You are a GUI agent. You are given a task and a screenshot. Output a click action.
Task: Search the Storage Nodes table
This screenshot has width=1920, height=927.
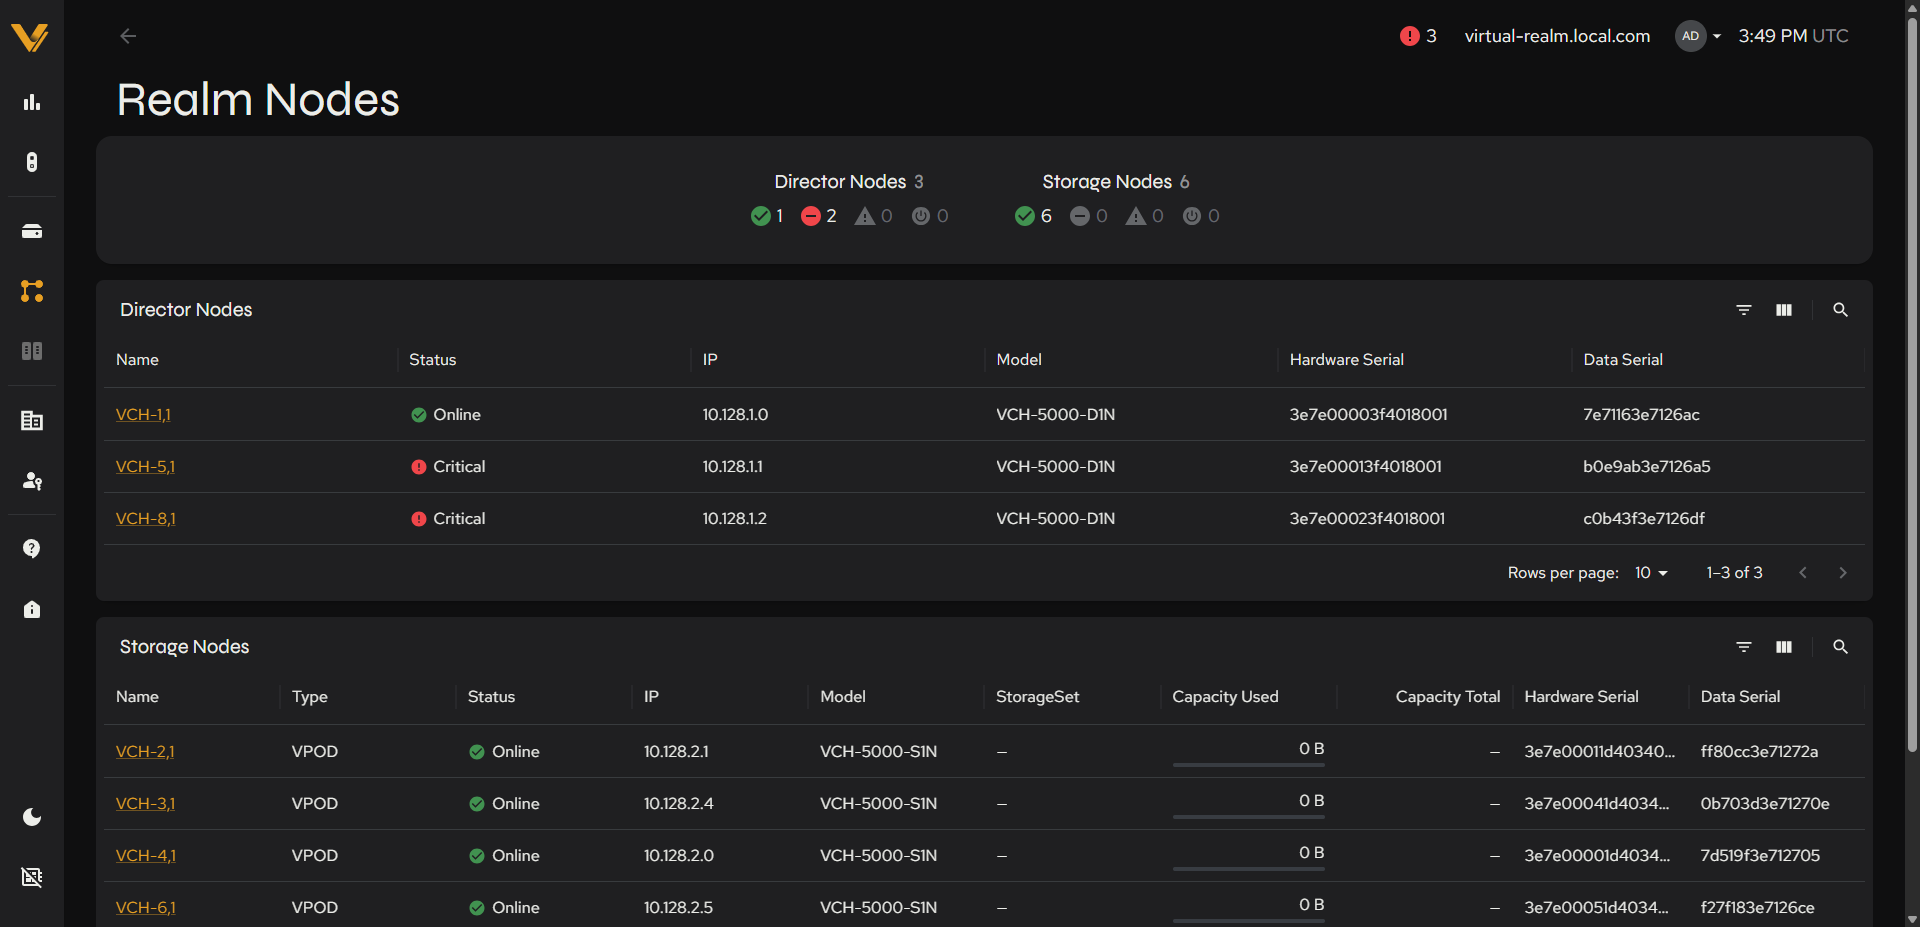(x=1840, y=647)
